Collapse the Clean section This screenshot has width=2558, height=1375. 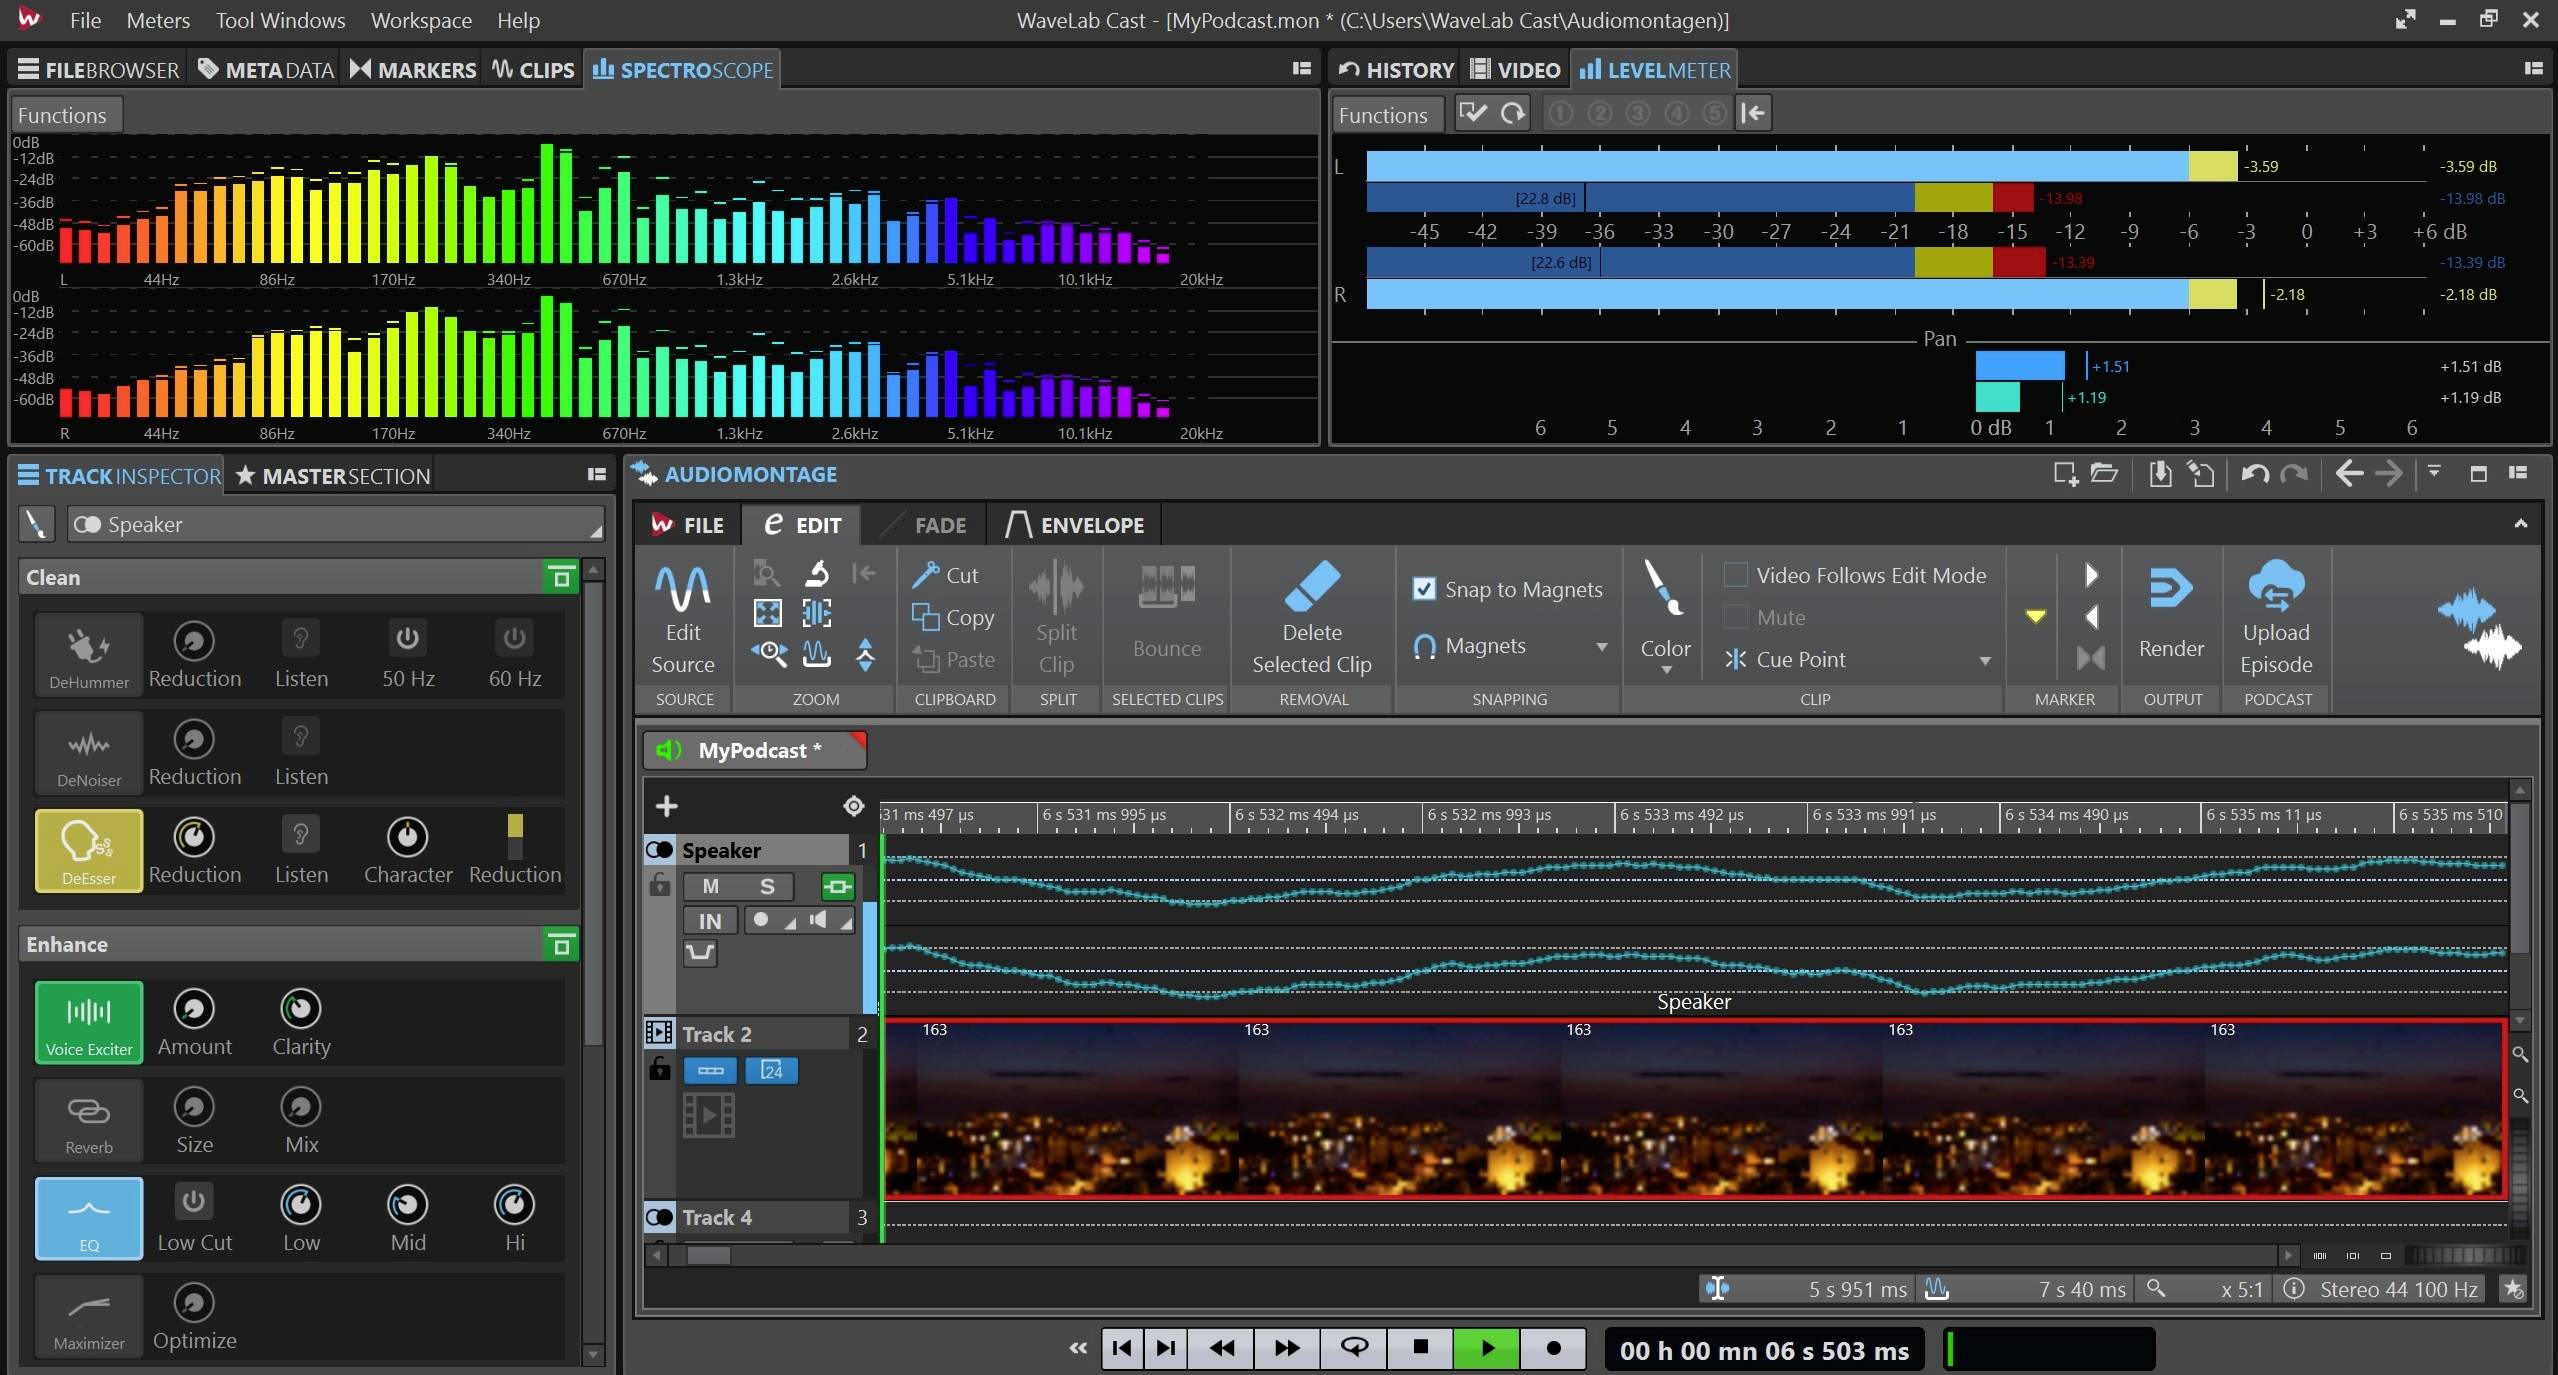(x=561, y=577)
